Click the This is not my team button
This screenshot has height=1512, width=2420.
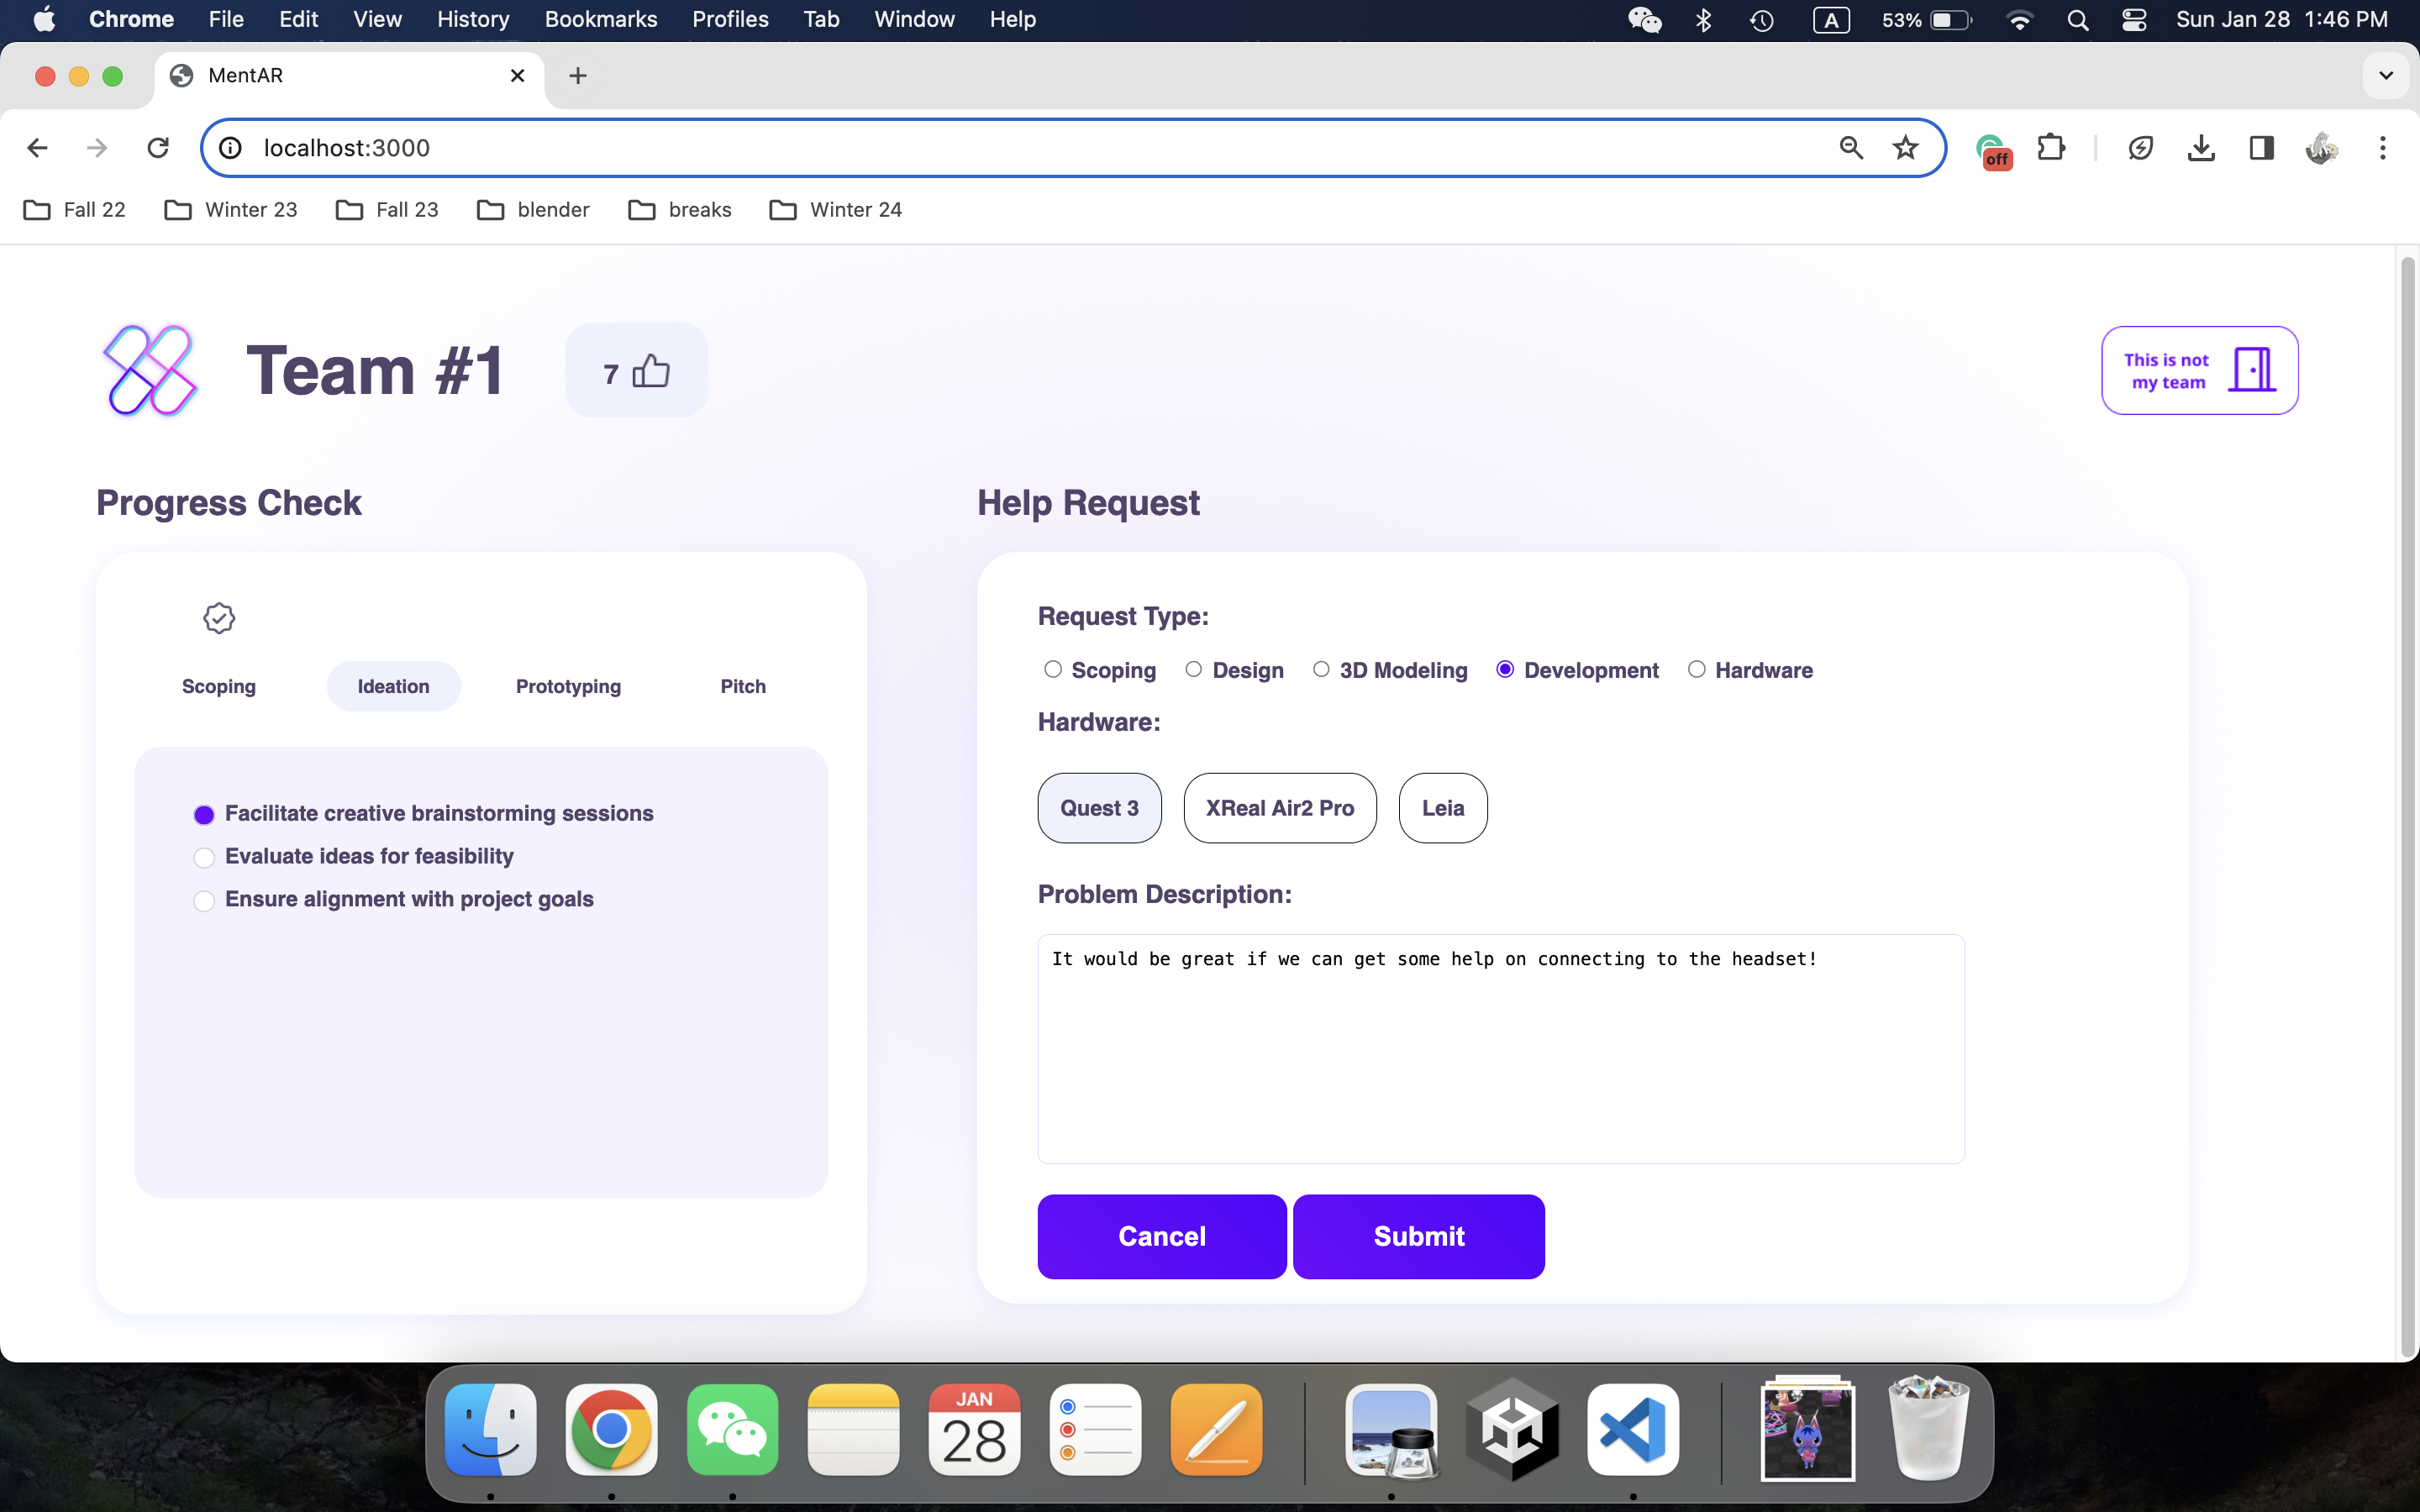(x=2199, y=371)
